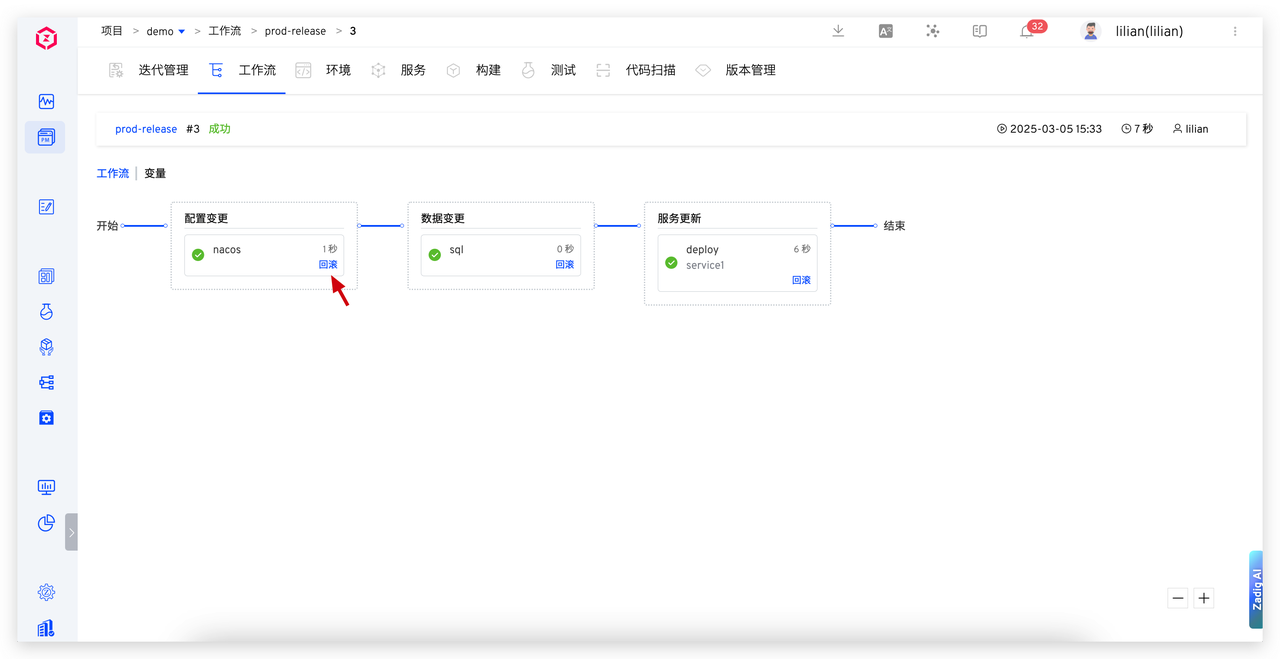Open the test flask sidebar icon
This screenshot has height=659, width=1280.
point(46,312)
